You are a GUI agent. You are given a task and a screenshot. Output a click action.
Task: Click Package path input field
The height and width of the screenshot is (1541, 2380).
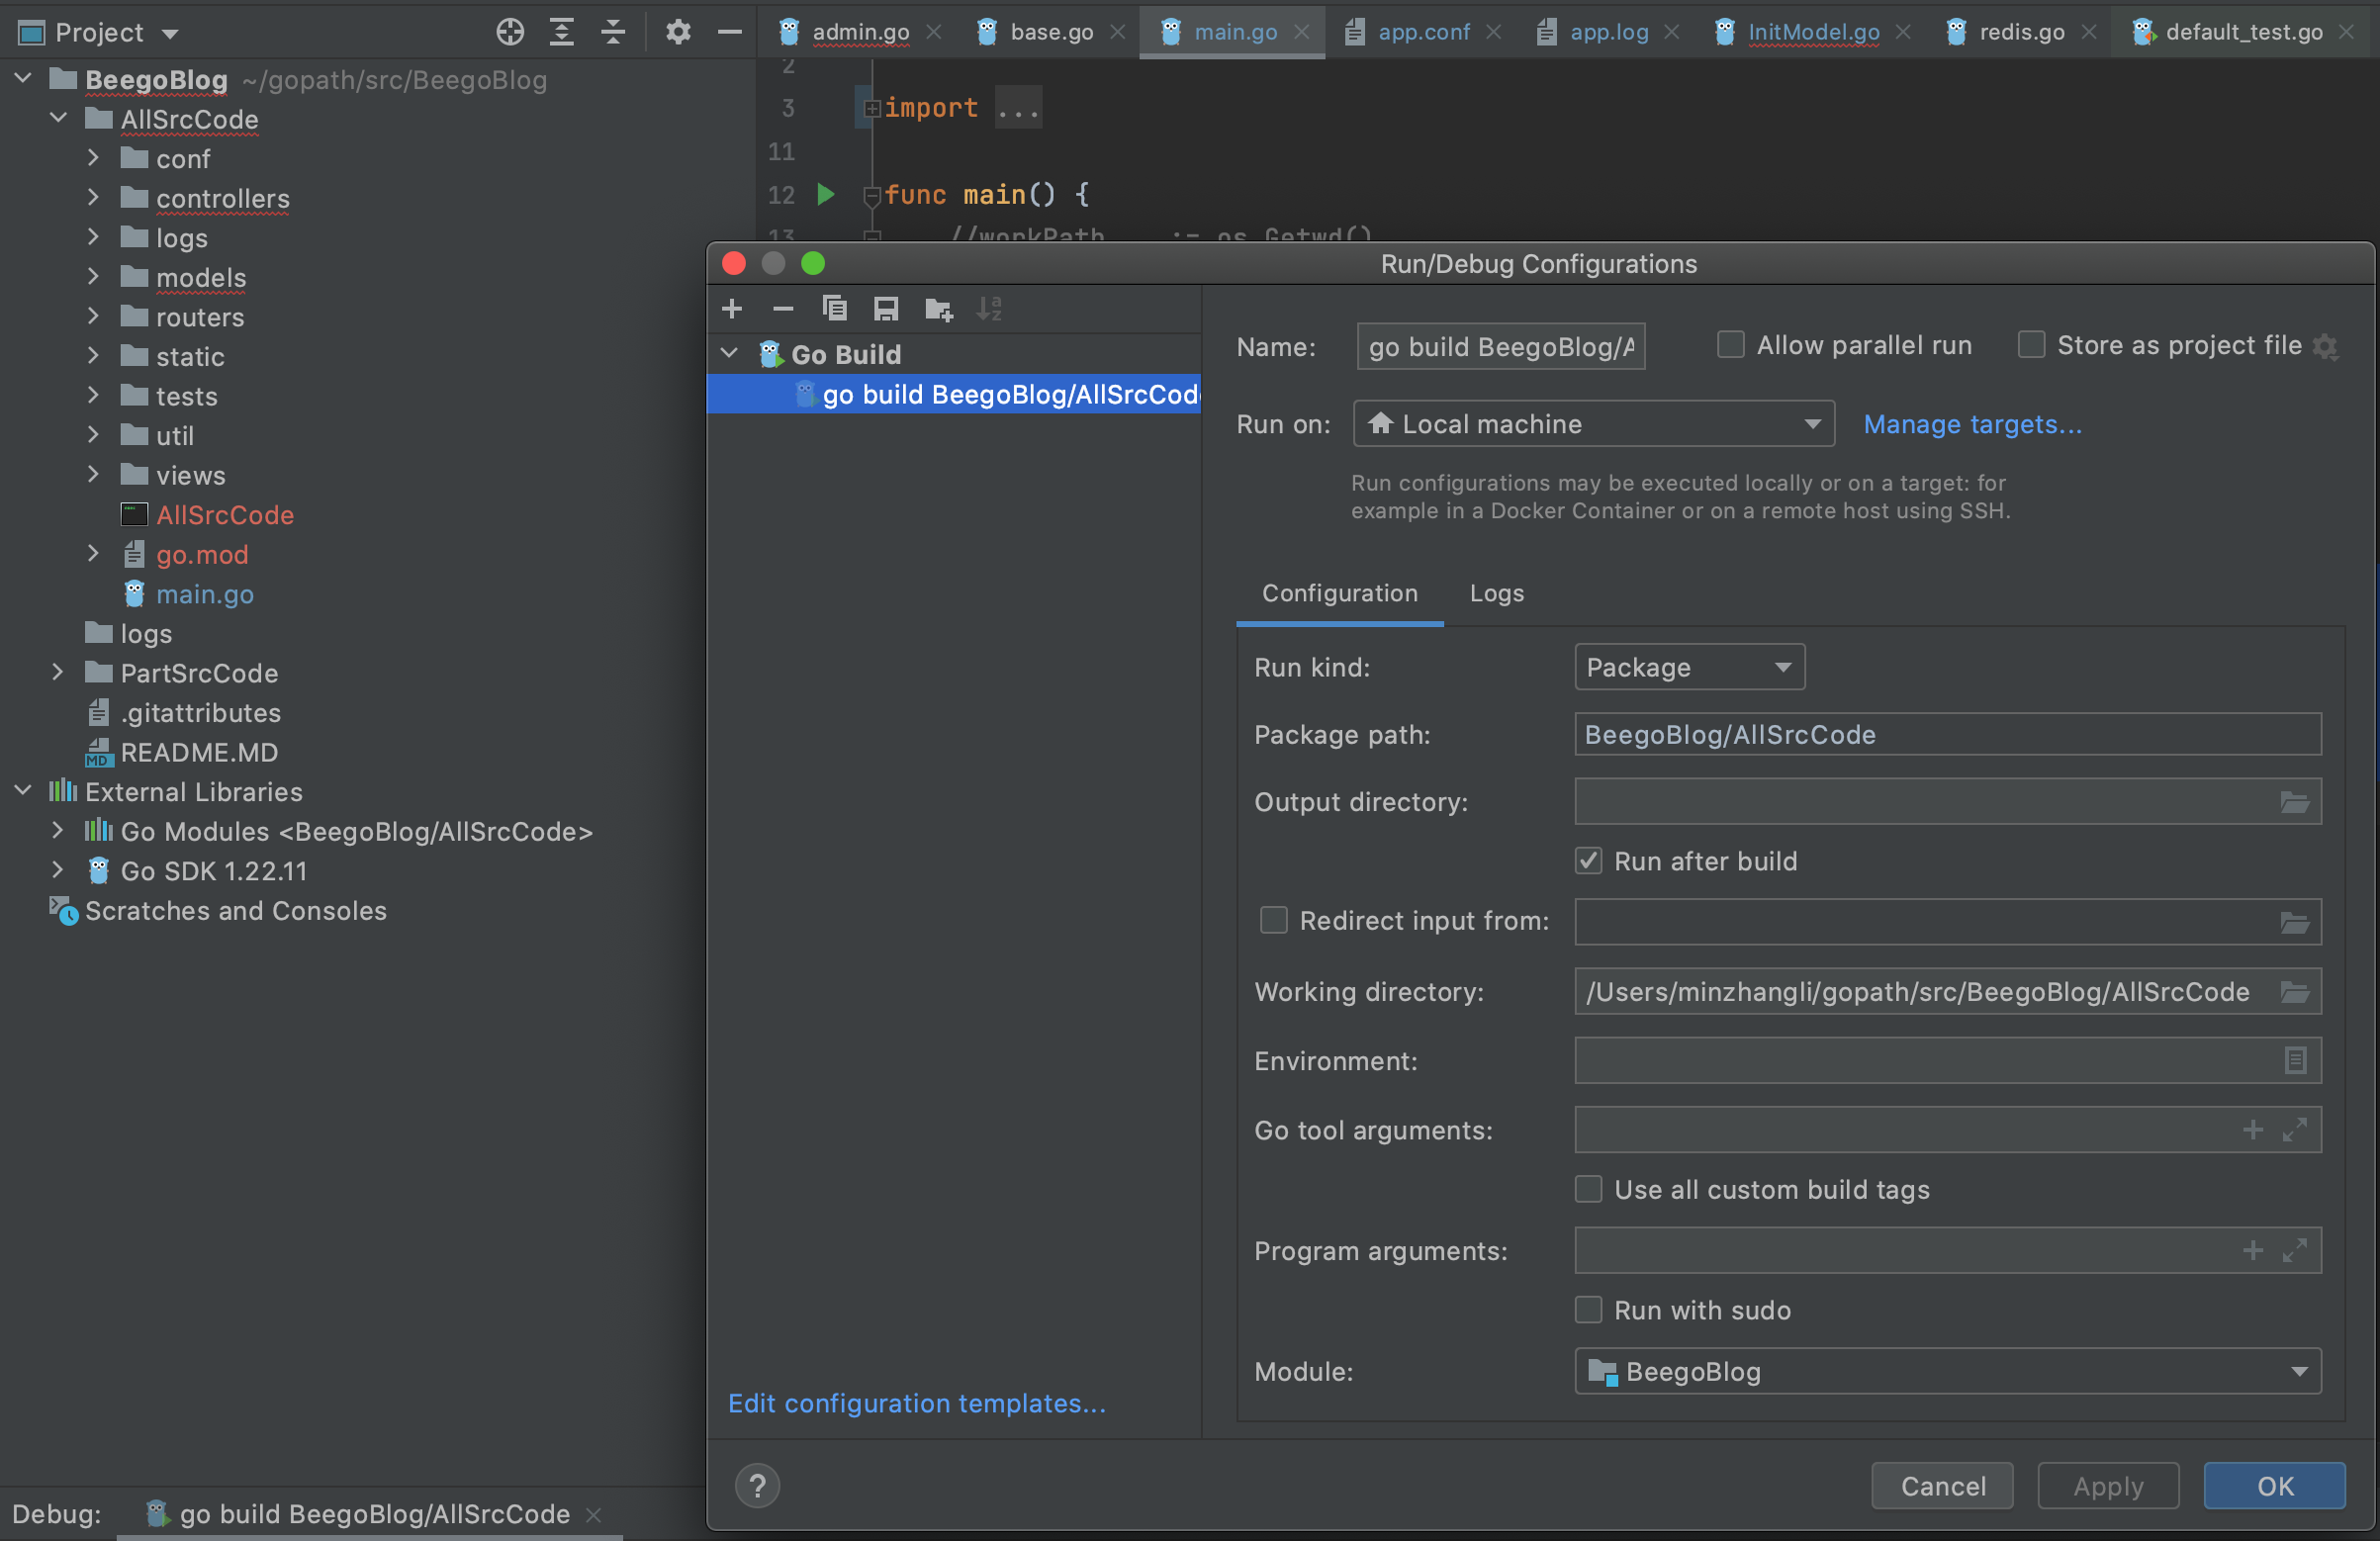point(1947,735)
